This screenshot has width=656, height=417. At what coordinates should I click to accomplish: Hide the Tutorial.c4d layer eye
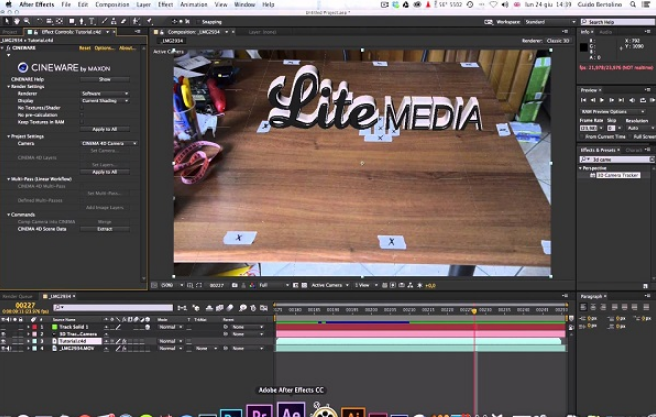pos(3,341)
